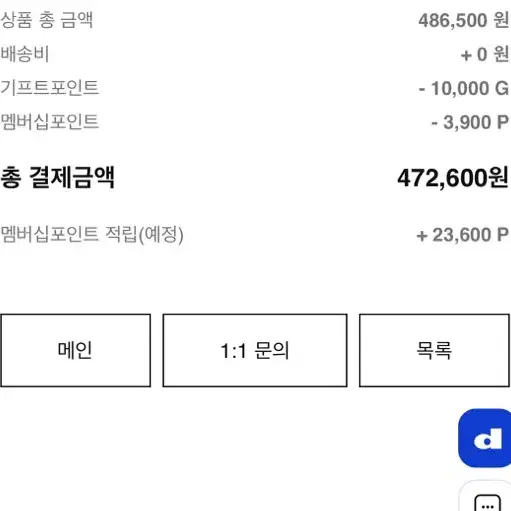511x511 pixels.
Task: Go to 메인 page button
Action: coord(76,350)
